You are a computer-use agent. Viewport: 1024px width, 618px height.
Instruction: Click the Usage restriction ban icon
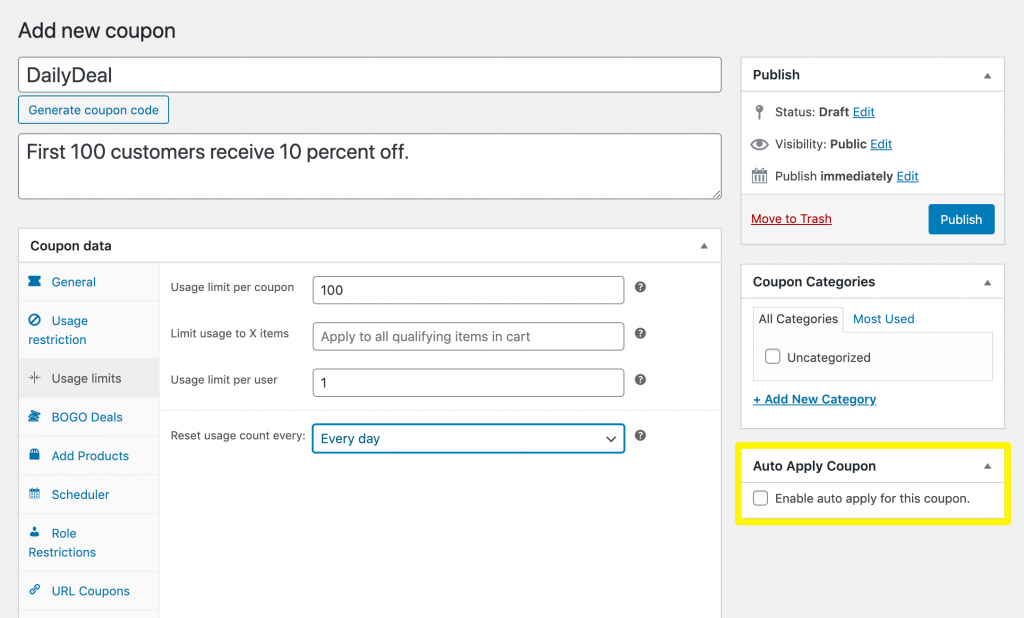click(x=35, y=319)
